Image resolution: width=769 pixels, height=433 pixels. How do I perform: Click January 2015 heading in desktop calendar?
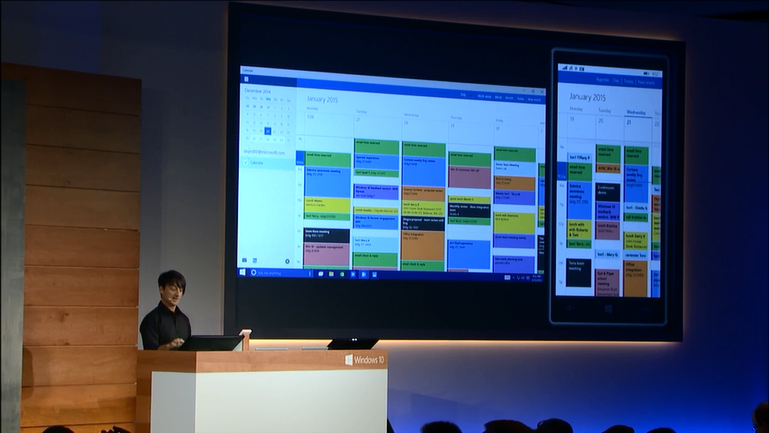coord(322,99)
